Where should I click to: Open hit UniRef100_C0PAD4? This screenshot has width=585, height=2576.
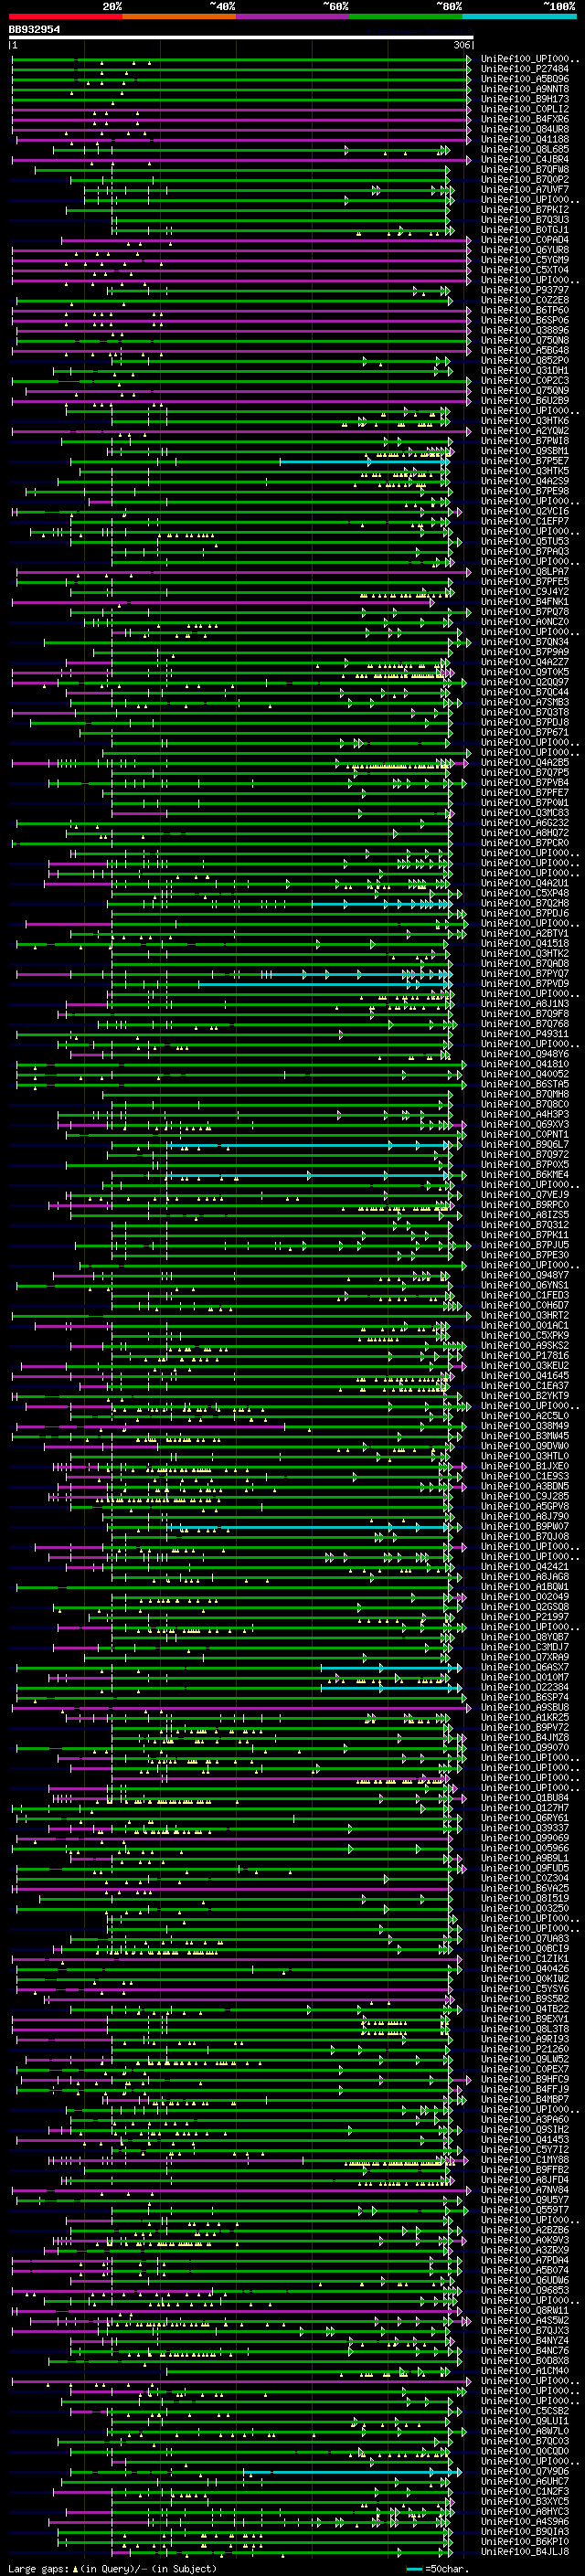[x=525, y=240]
